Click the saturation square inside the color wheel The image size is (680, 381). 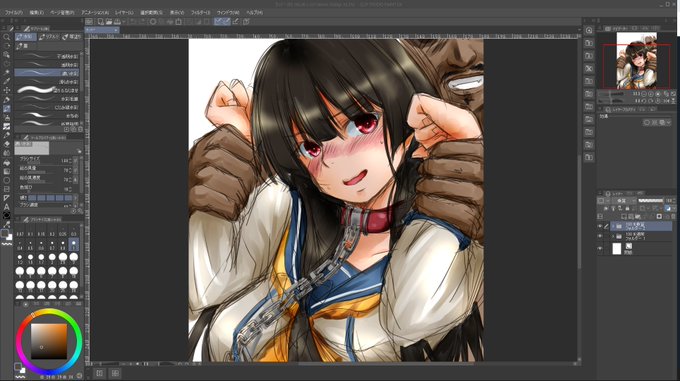49,342
